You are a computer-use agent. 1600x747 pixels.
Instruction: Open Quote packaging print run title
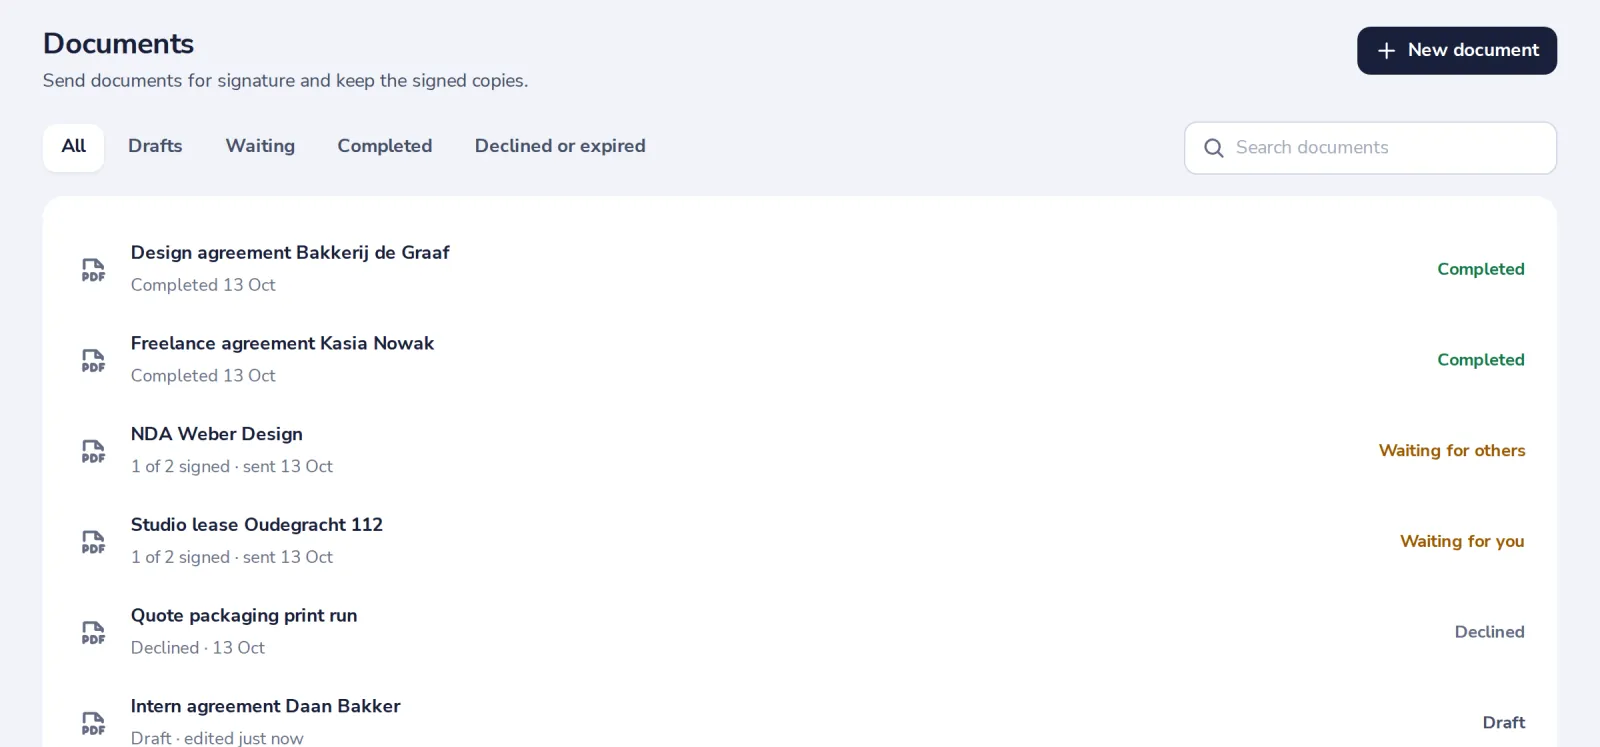(244, 616)
